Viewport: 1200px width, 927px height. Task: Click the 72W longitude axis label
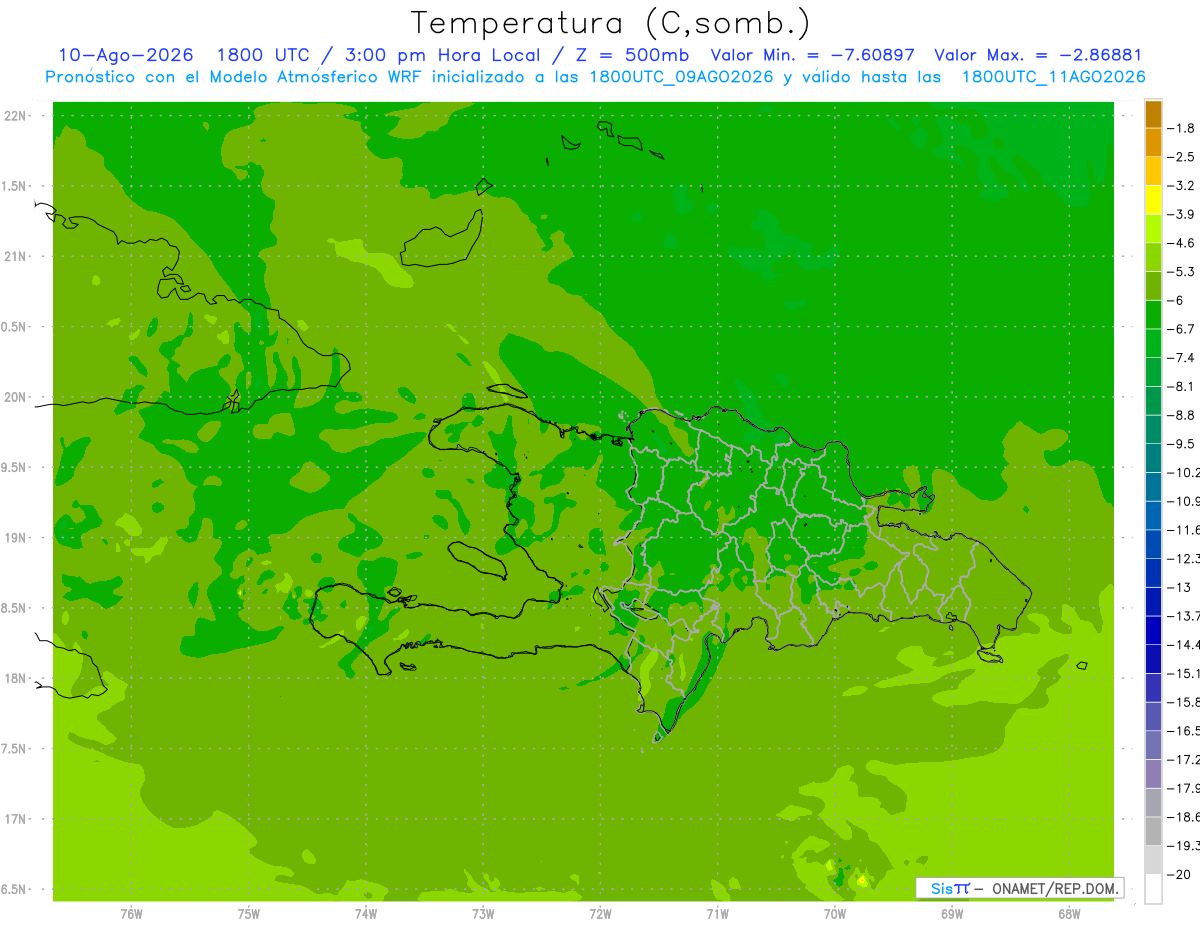pyautogui.click(x=600, y=913)
